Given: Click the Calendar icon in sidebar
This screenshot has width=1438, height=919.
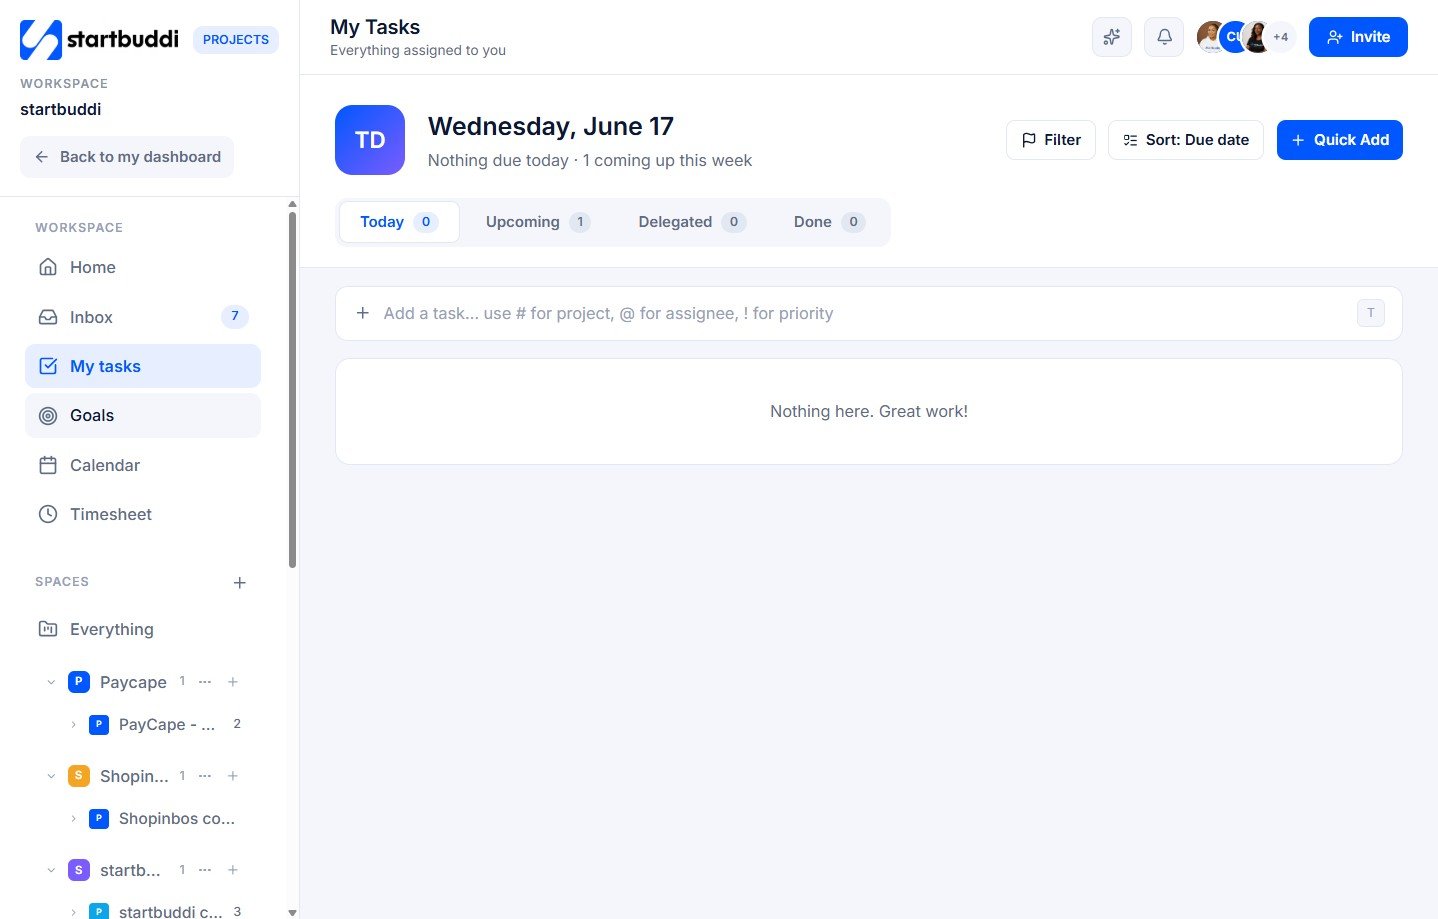Looking at the screenshot, I should pyautogui.click(x=48, y=465).
